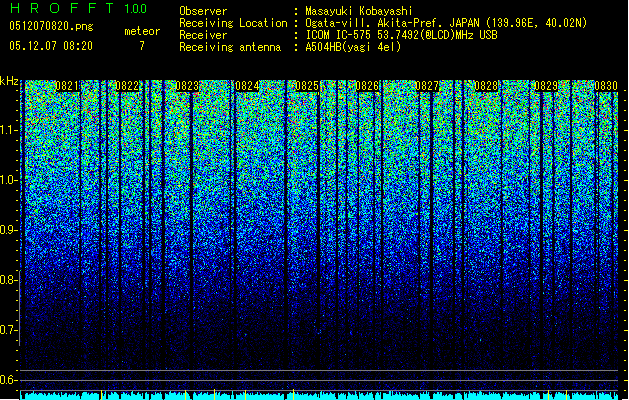Click the 0.9 kHz axis tick label
This screenshot has height=400, width=629.
(9, 230)
